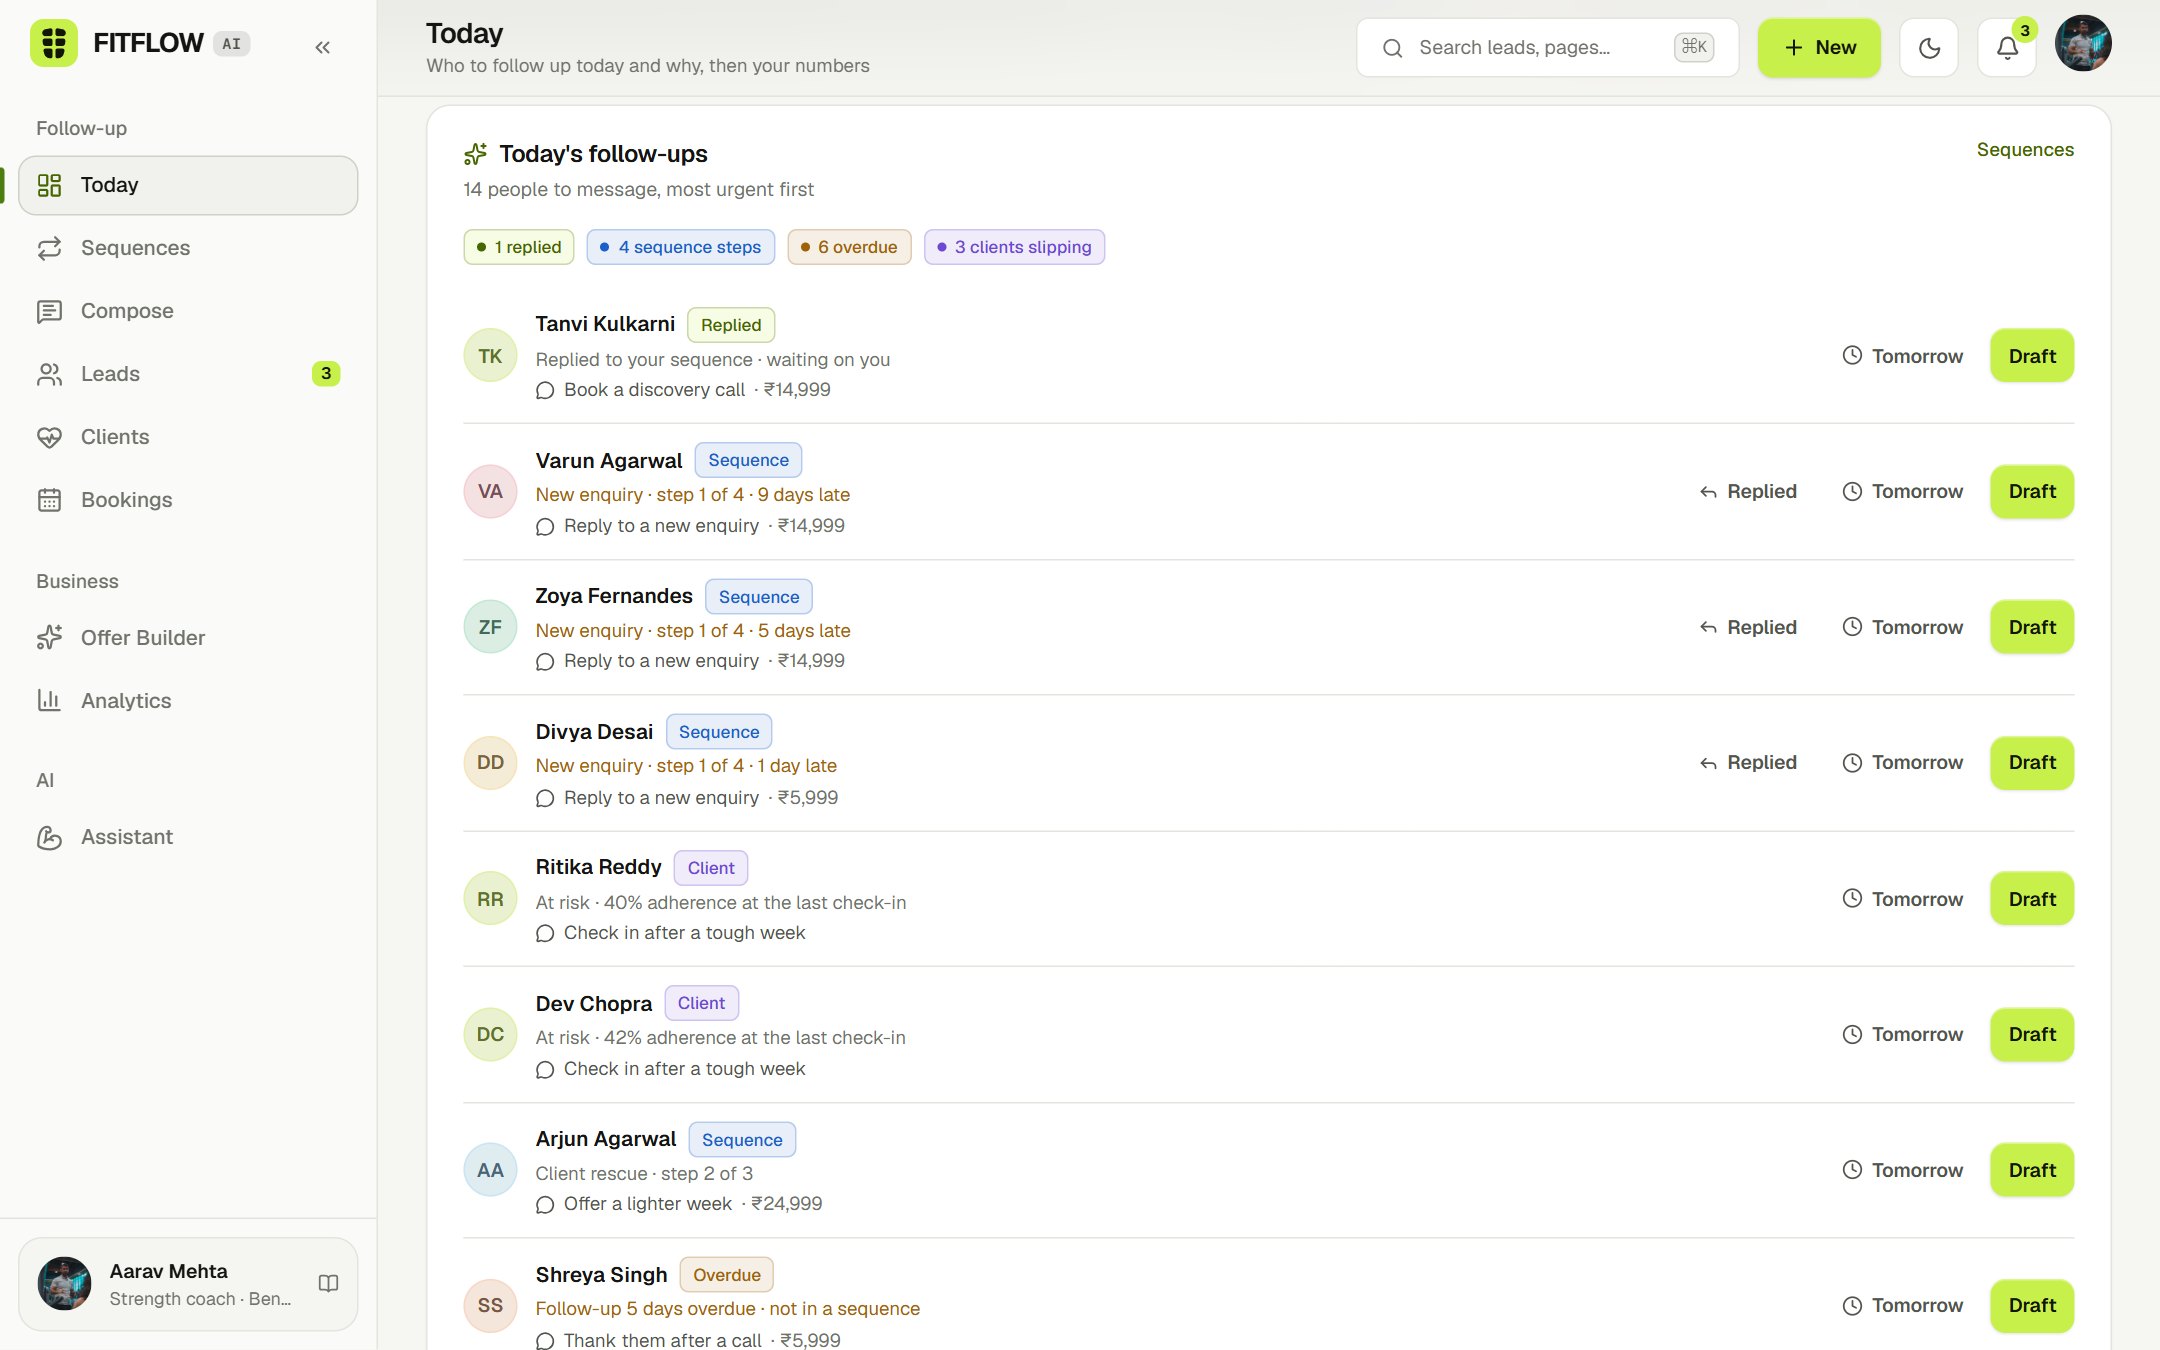Click book icon beside Aarav Mehta
The height and width of the screenshot is (1350, 2160).
[x=328, y=1283]
